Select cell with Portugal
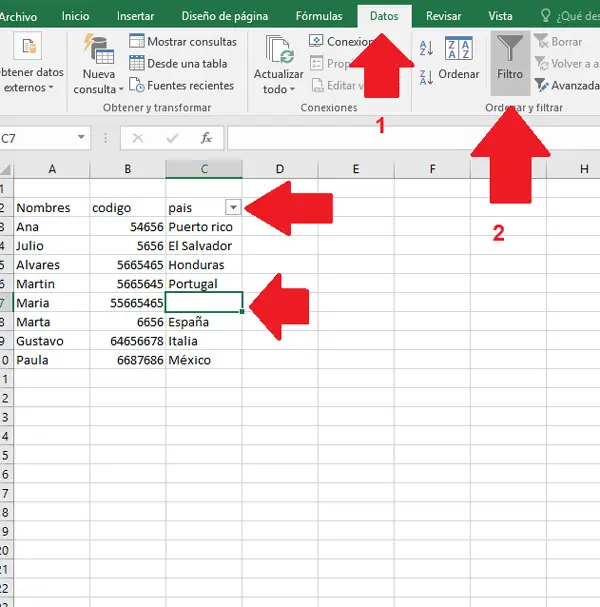The width and height of the screenshot is (600, 607). pos(204,284)
